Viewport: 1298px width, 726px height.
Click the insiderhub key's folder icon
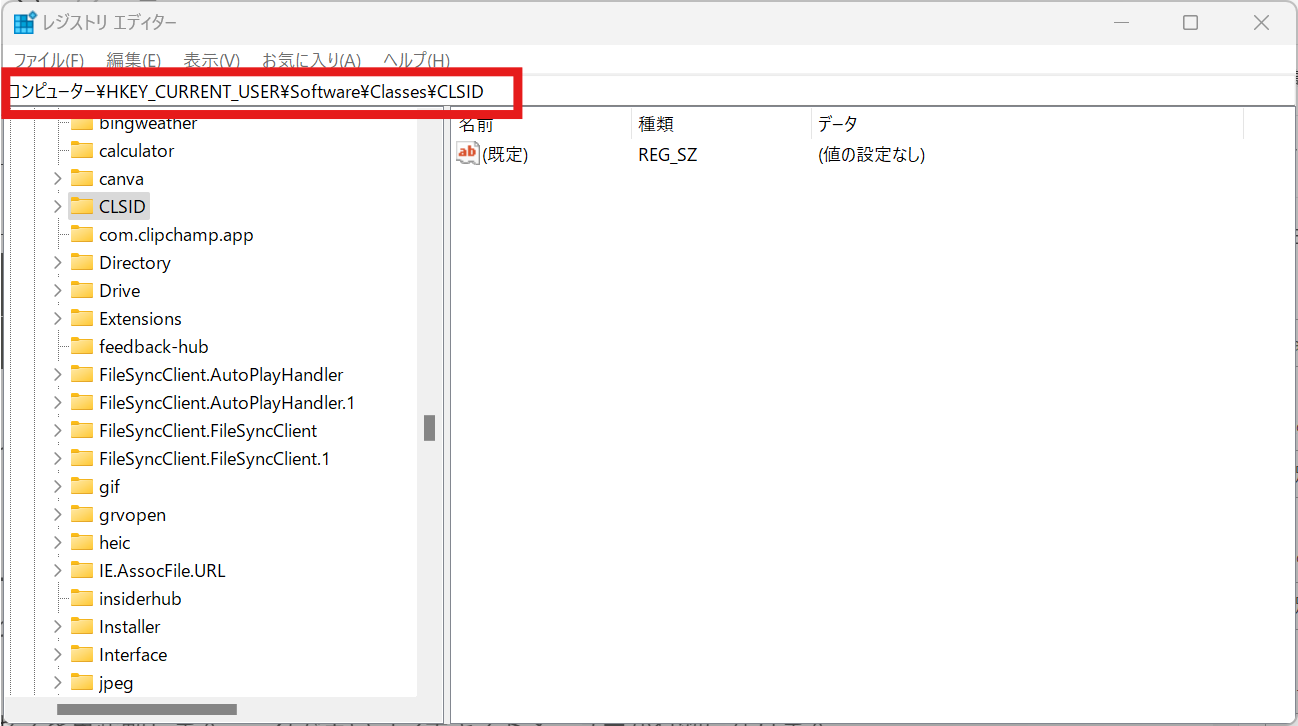(x=81, y=598)
